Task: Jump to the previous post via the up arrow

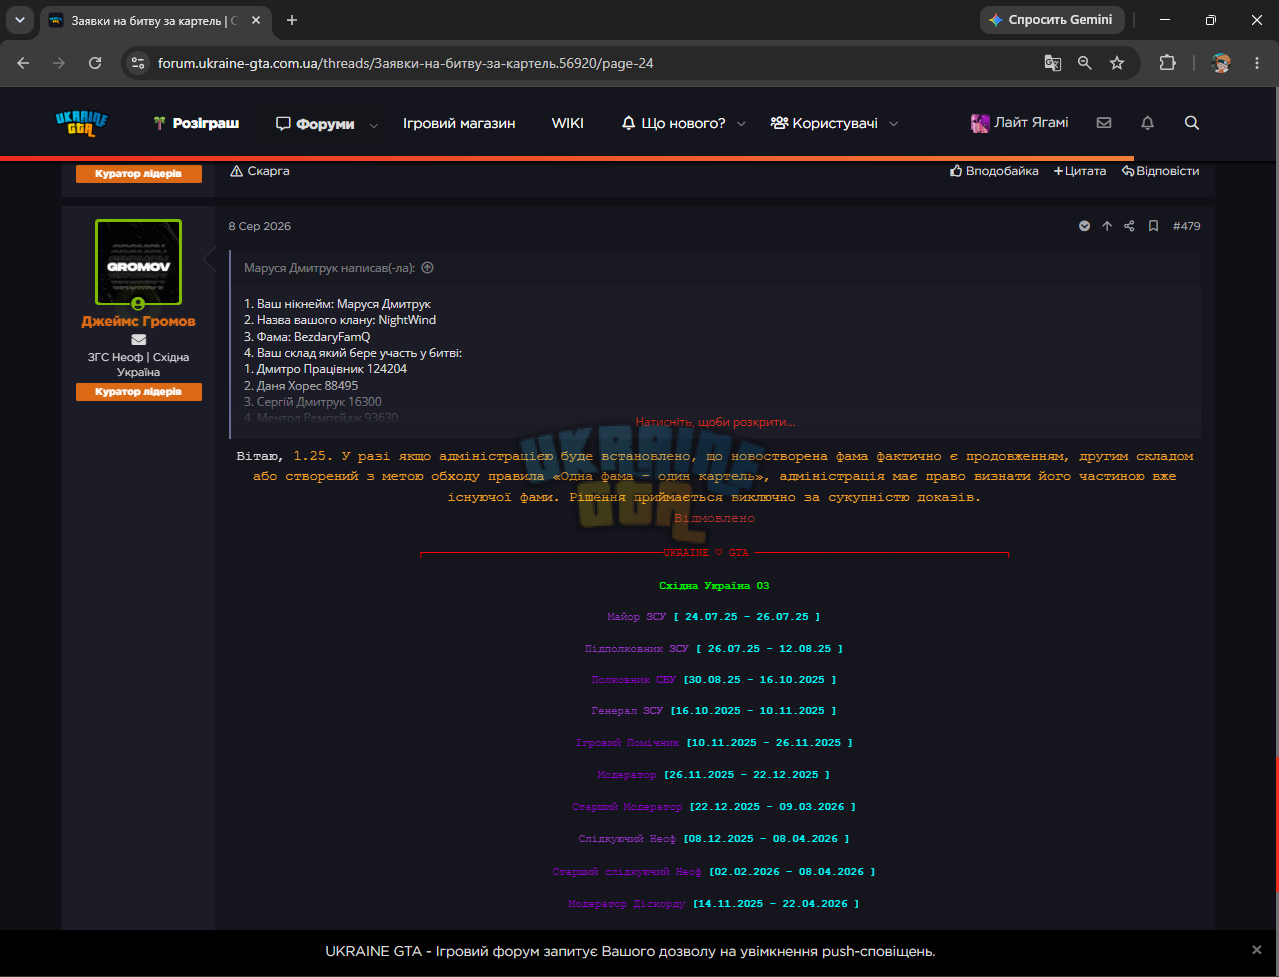Action: [x=1107, y=226]
